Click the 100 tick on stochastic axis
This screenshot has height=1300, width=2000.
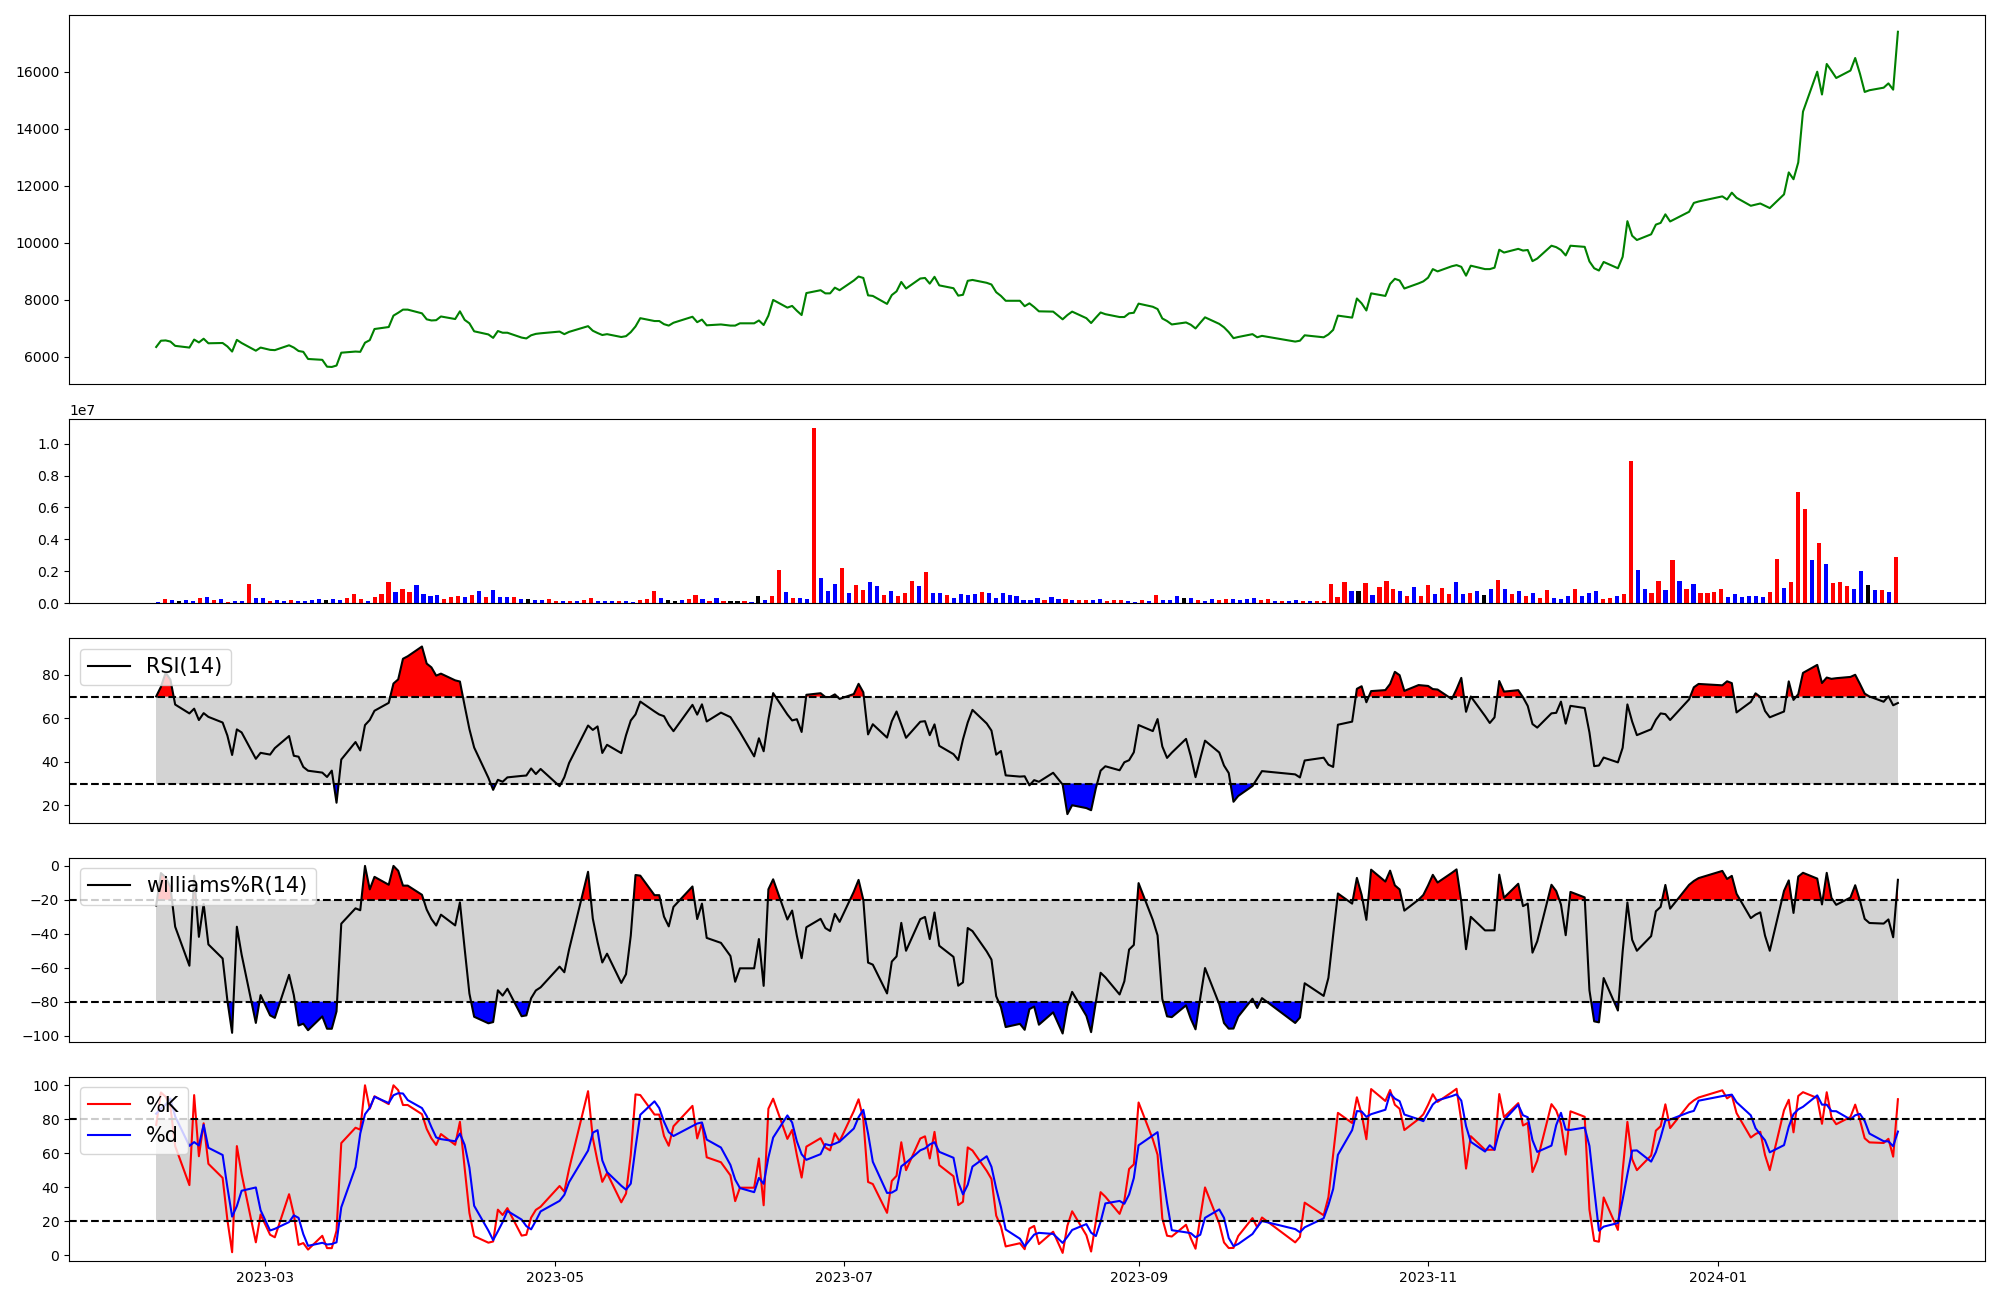click(47, 1086)
